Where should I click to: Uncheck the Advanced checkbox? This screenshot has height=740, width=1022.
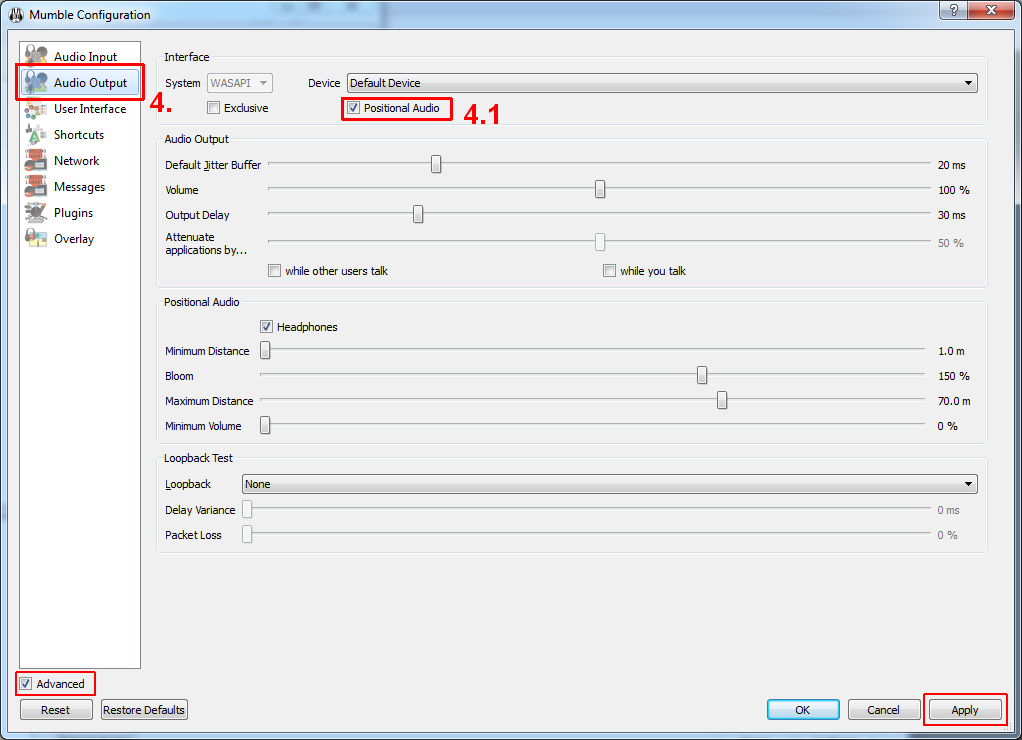point(25,683)
